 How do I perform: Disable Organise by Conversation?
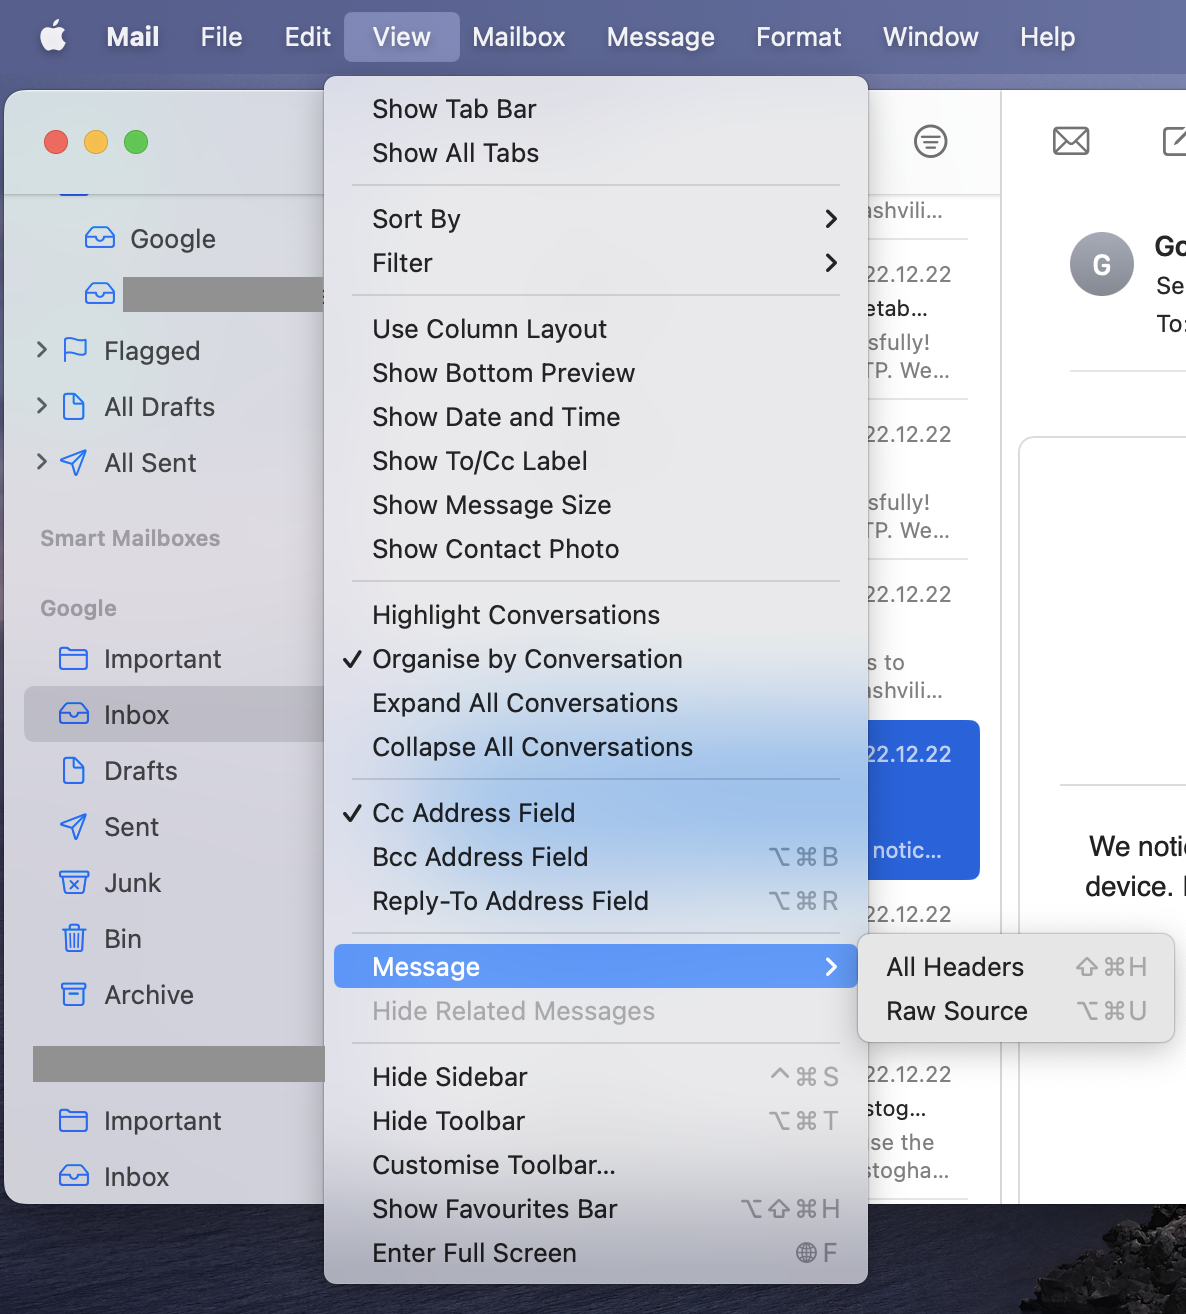tap(527, 659)
